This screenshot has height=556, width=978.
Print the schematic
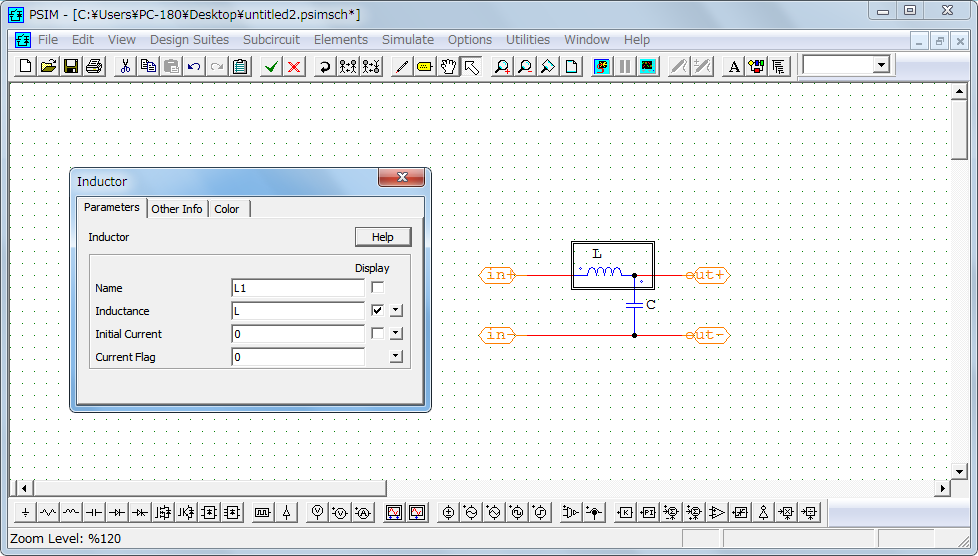pos(94,66)
